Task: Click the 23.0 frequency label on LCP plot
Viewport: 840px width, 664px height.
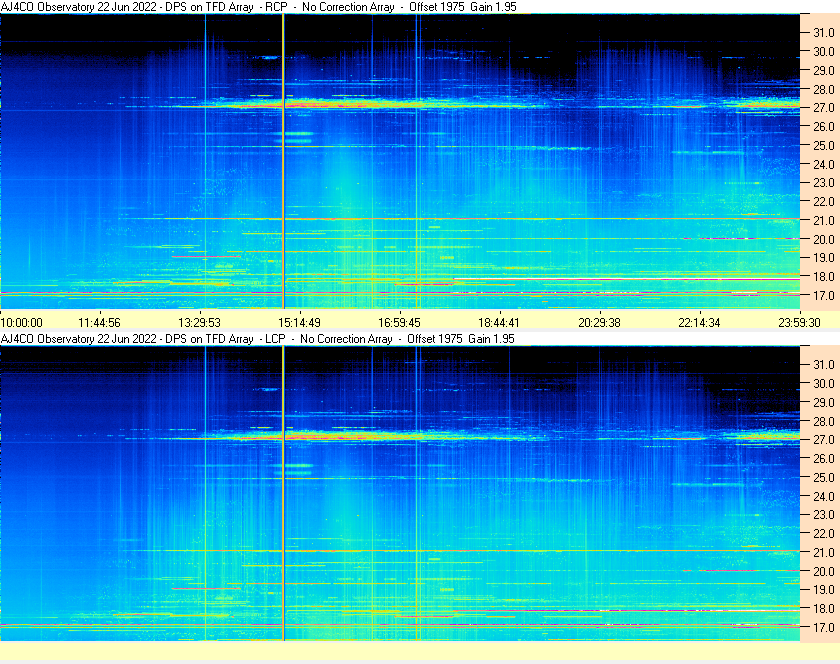Action: (x=824, y=514)
